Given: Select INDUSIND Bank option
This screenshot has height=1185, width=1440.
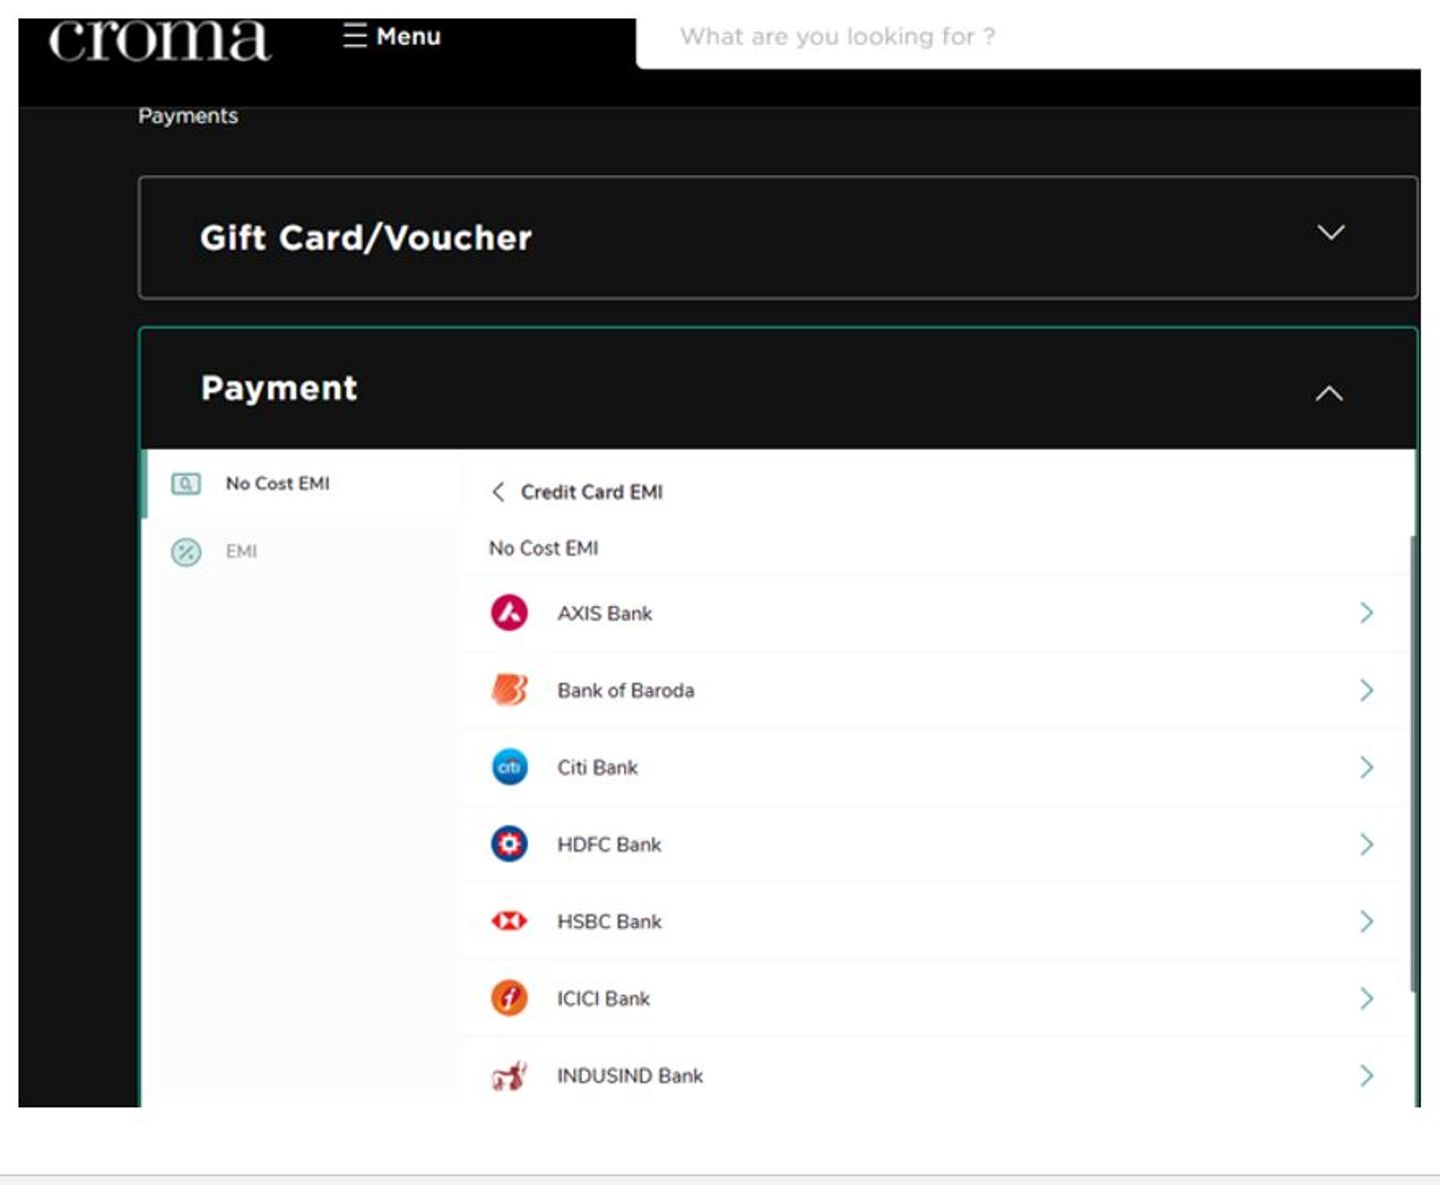Looking at the screenshot, I should [x=629, y=1076].
